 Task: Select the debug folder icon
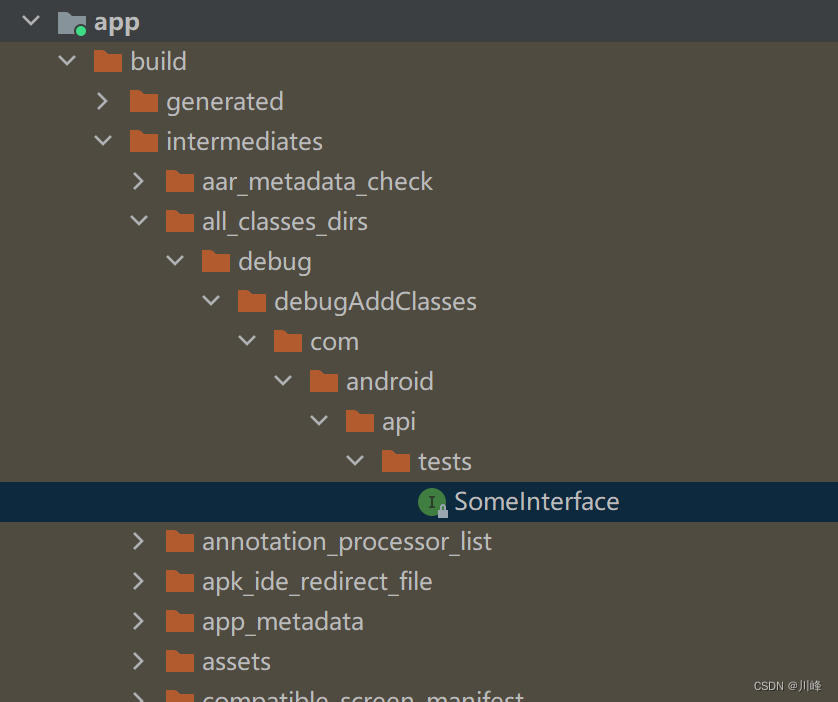click(216, 261)
